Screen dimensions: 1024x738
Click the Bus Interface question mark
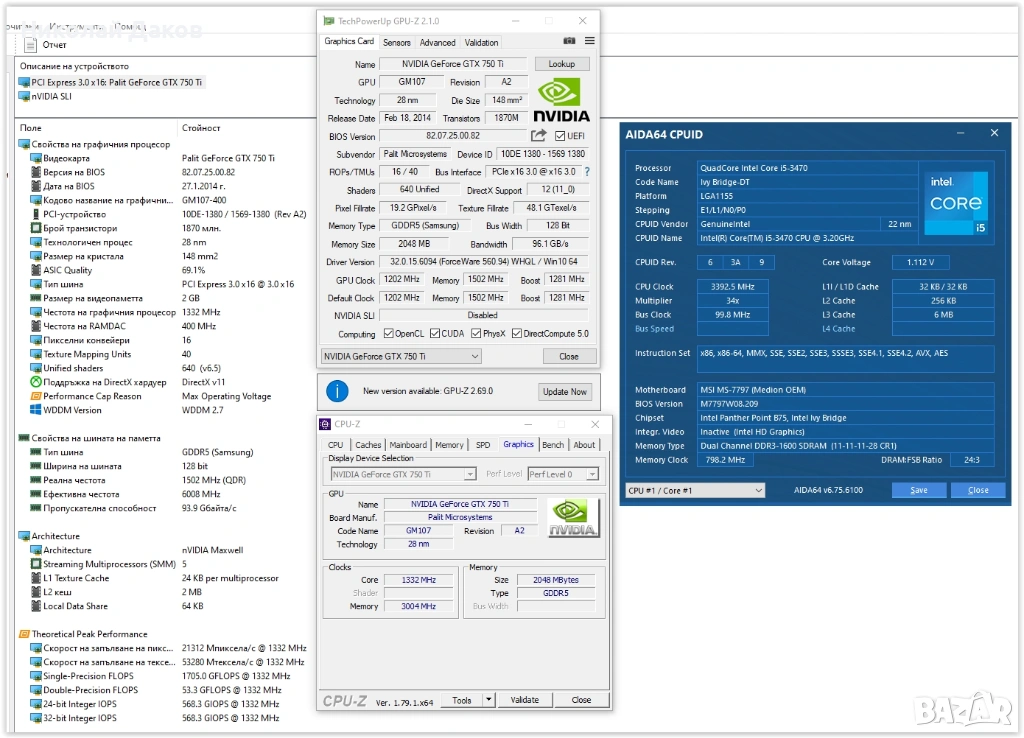coord(587,172)
